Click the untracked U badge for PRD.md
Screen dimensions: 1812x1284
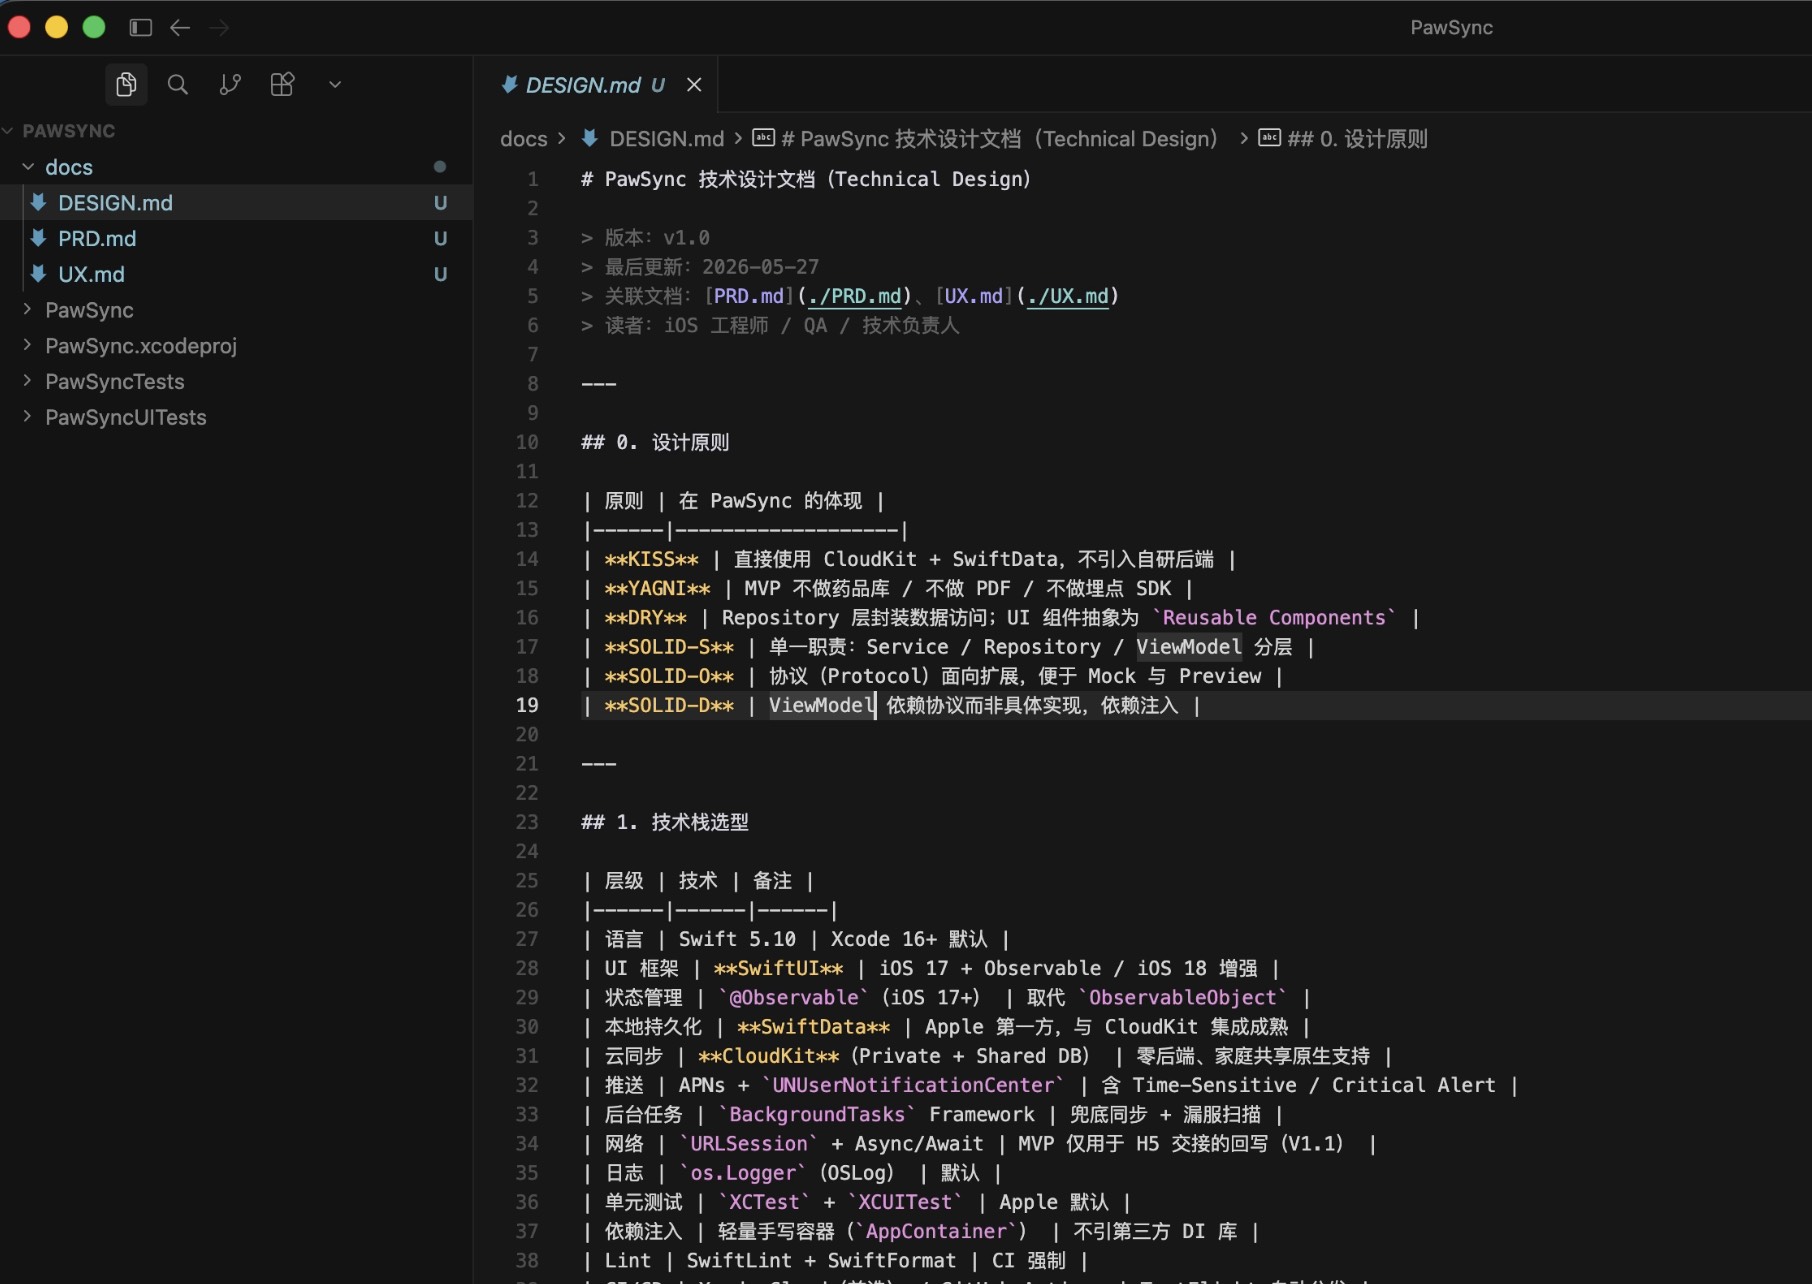pyautogui.click(x=440, y=239)
